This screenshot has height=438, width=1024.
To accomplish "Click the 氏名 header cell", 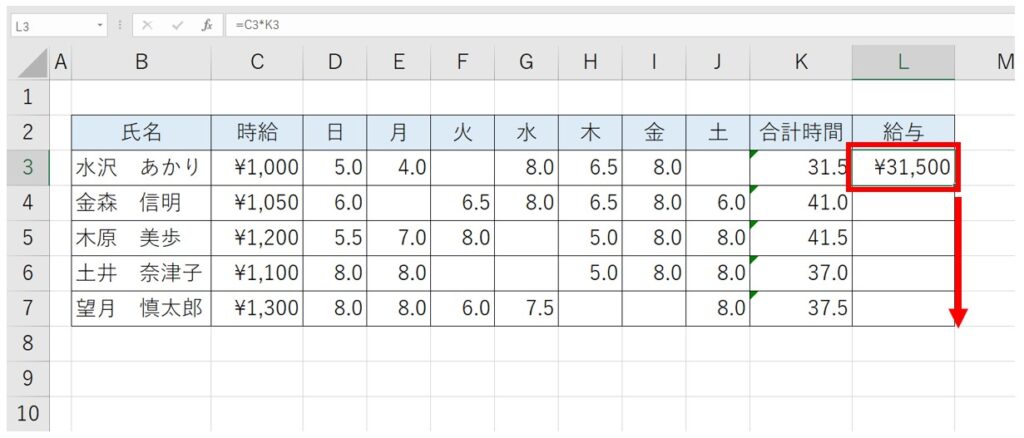I will [x=141, y=131].
